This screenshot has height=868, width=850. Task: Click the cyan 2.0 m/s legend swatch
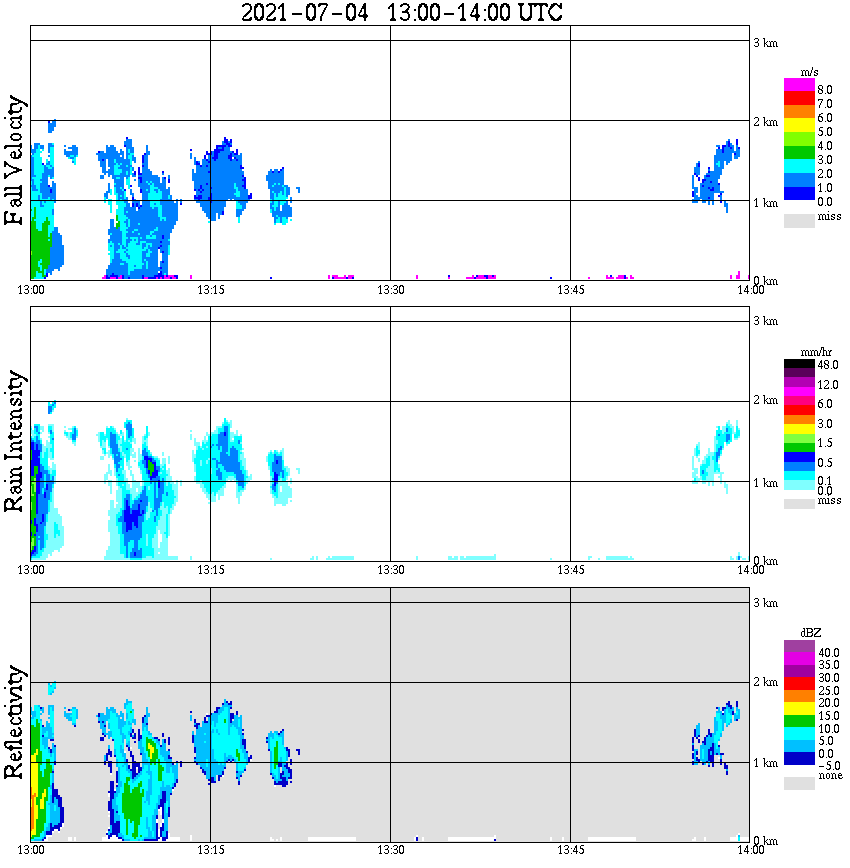(799, 166)
